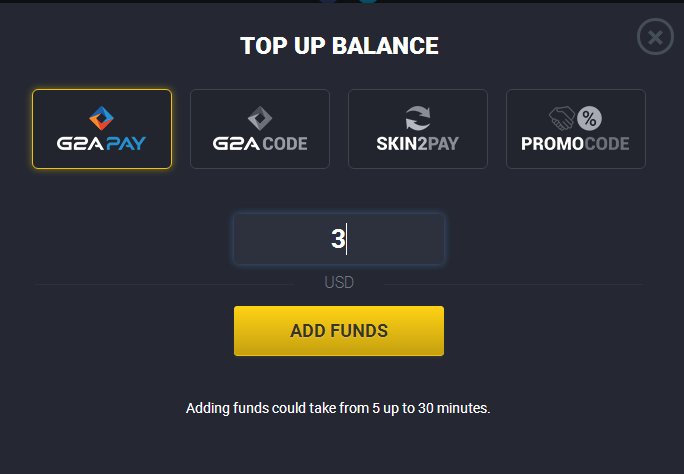684x474 pixels.
Task: Click the Skin2Pay swap arrows icon
Action: pos(418,117)
